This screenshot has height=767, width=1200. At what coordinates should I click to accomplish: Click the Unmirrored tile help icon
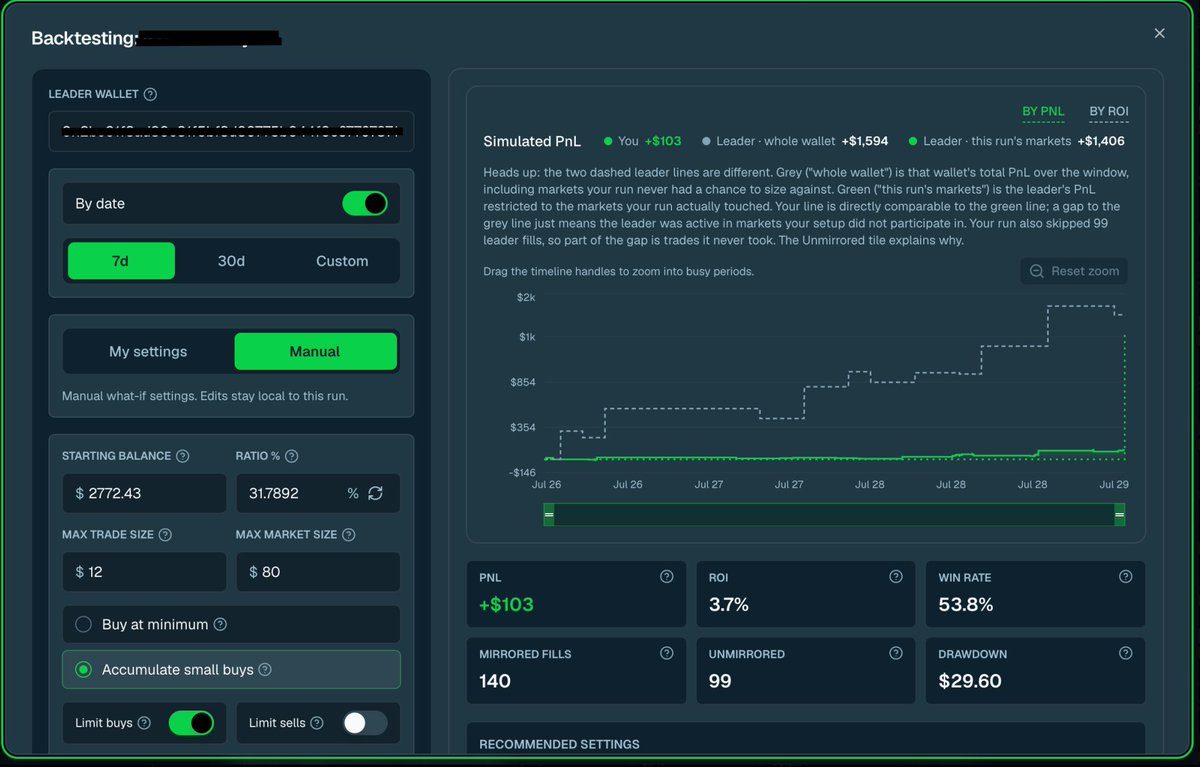tap(896, 653)
